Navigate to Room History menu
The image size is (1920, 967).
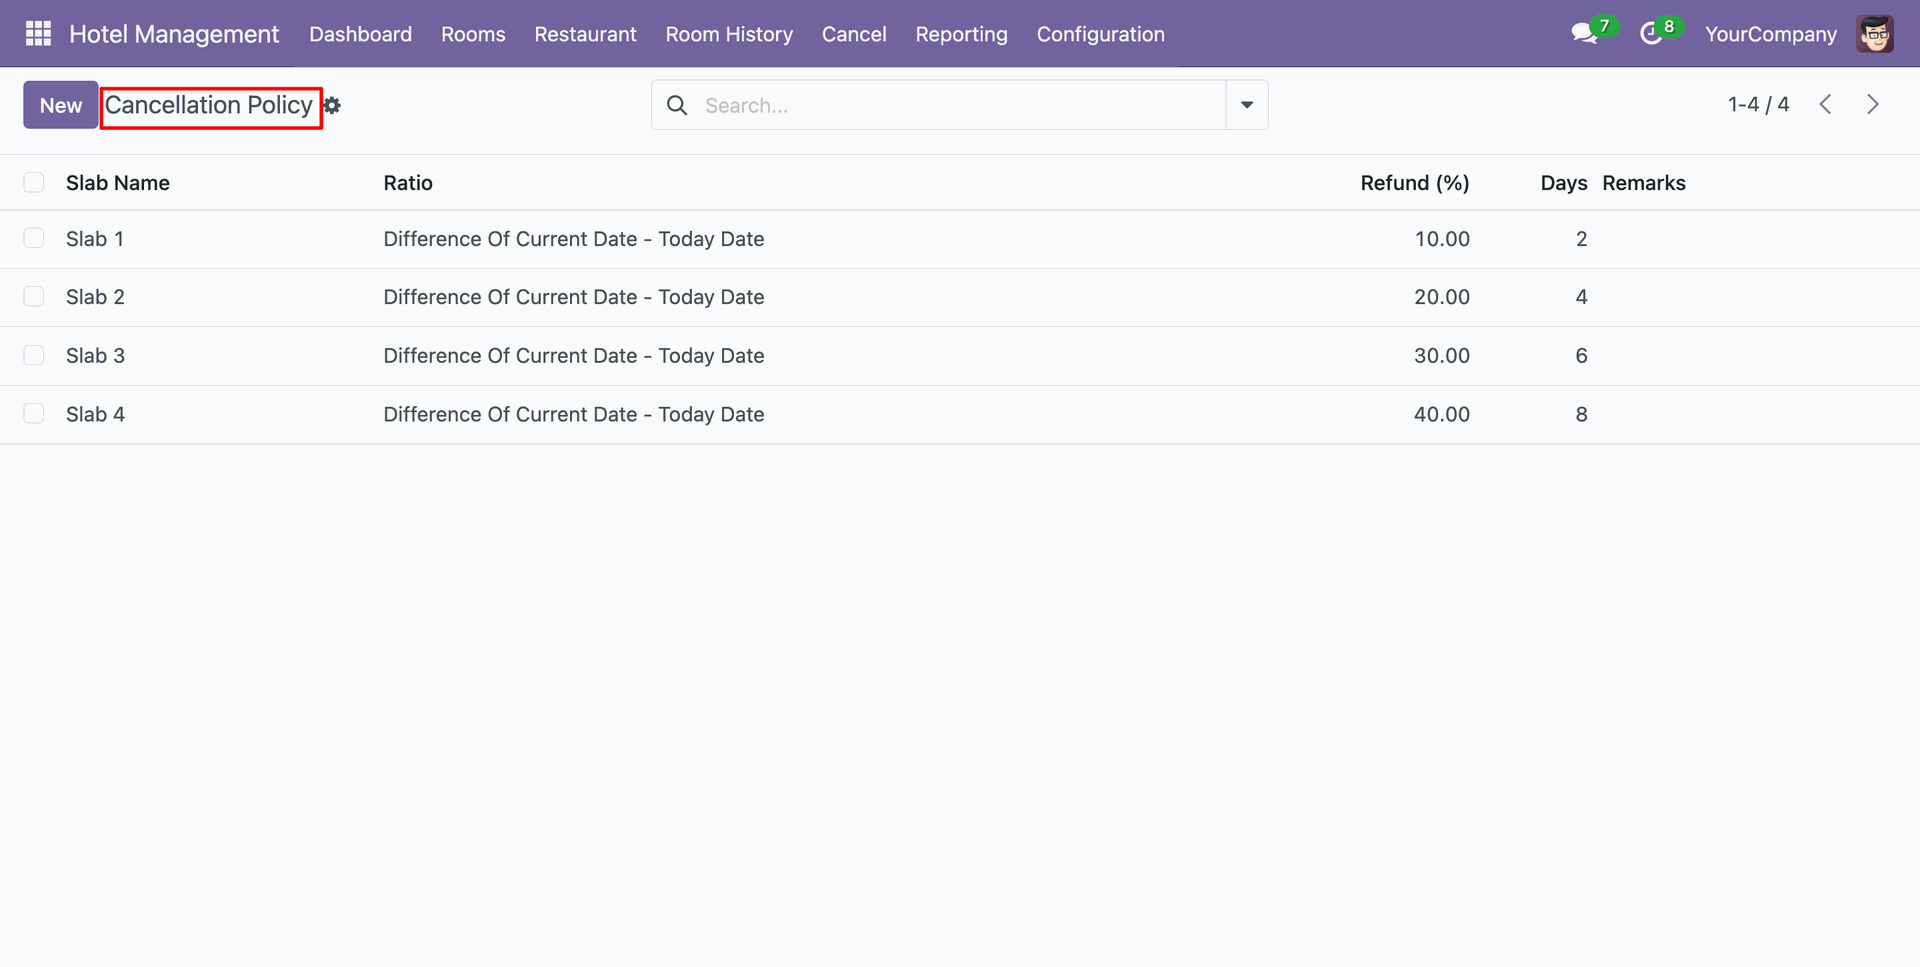tap(729, 34)
